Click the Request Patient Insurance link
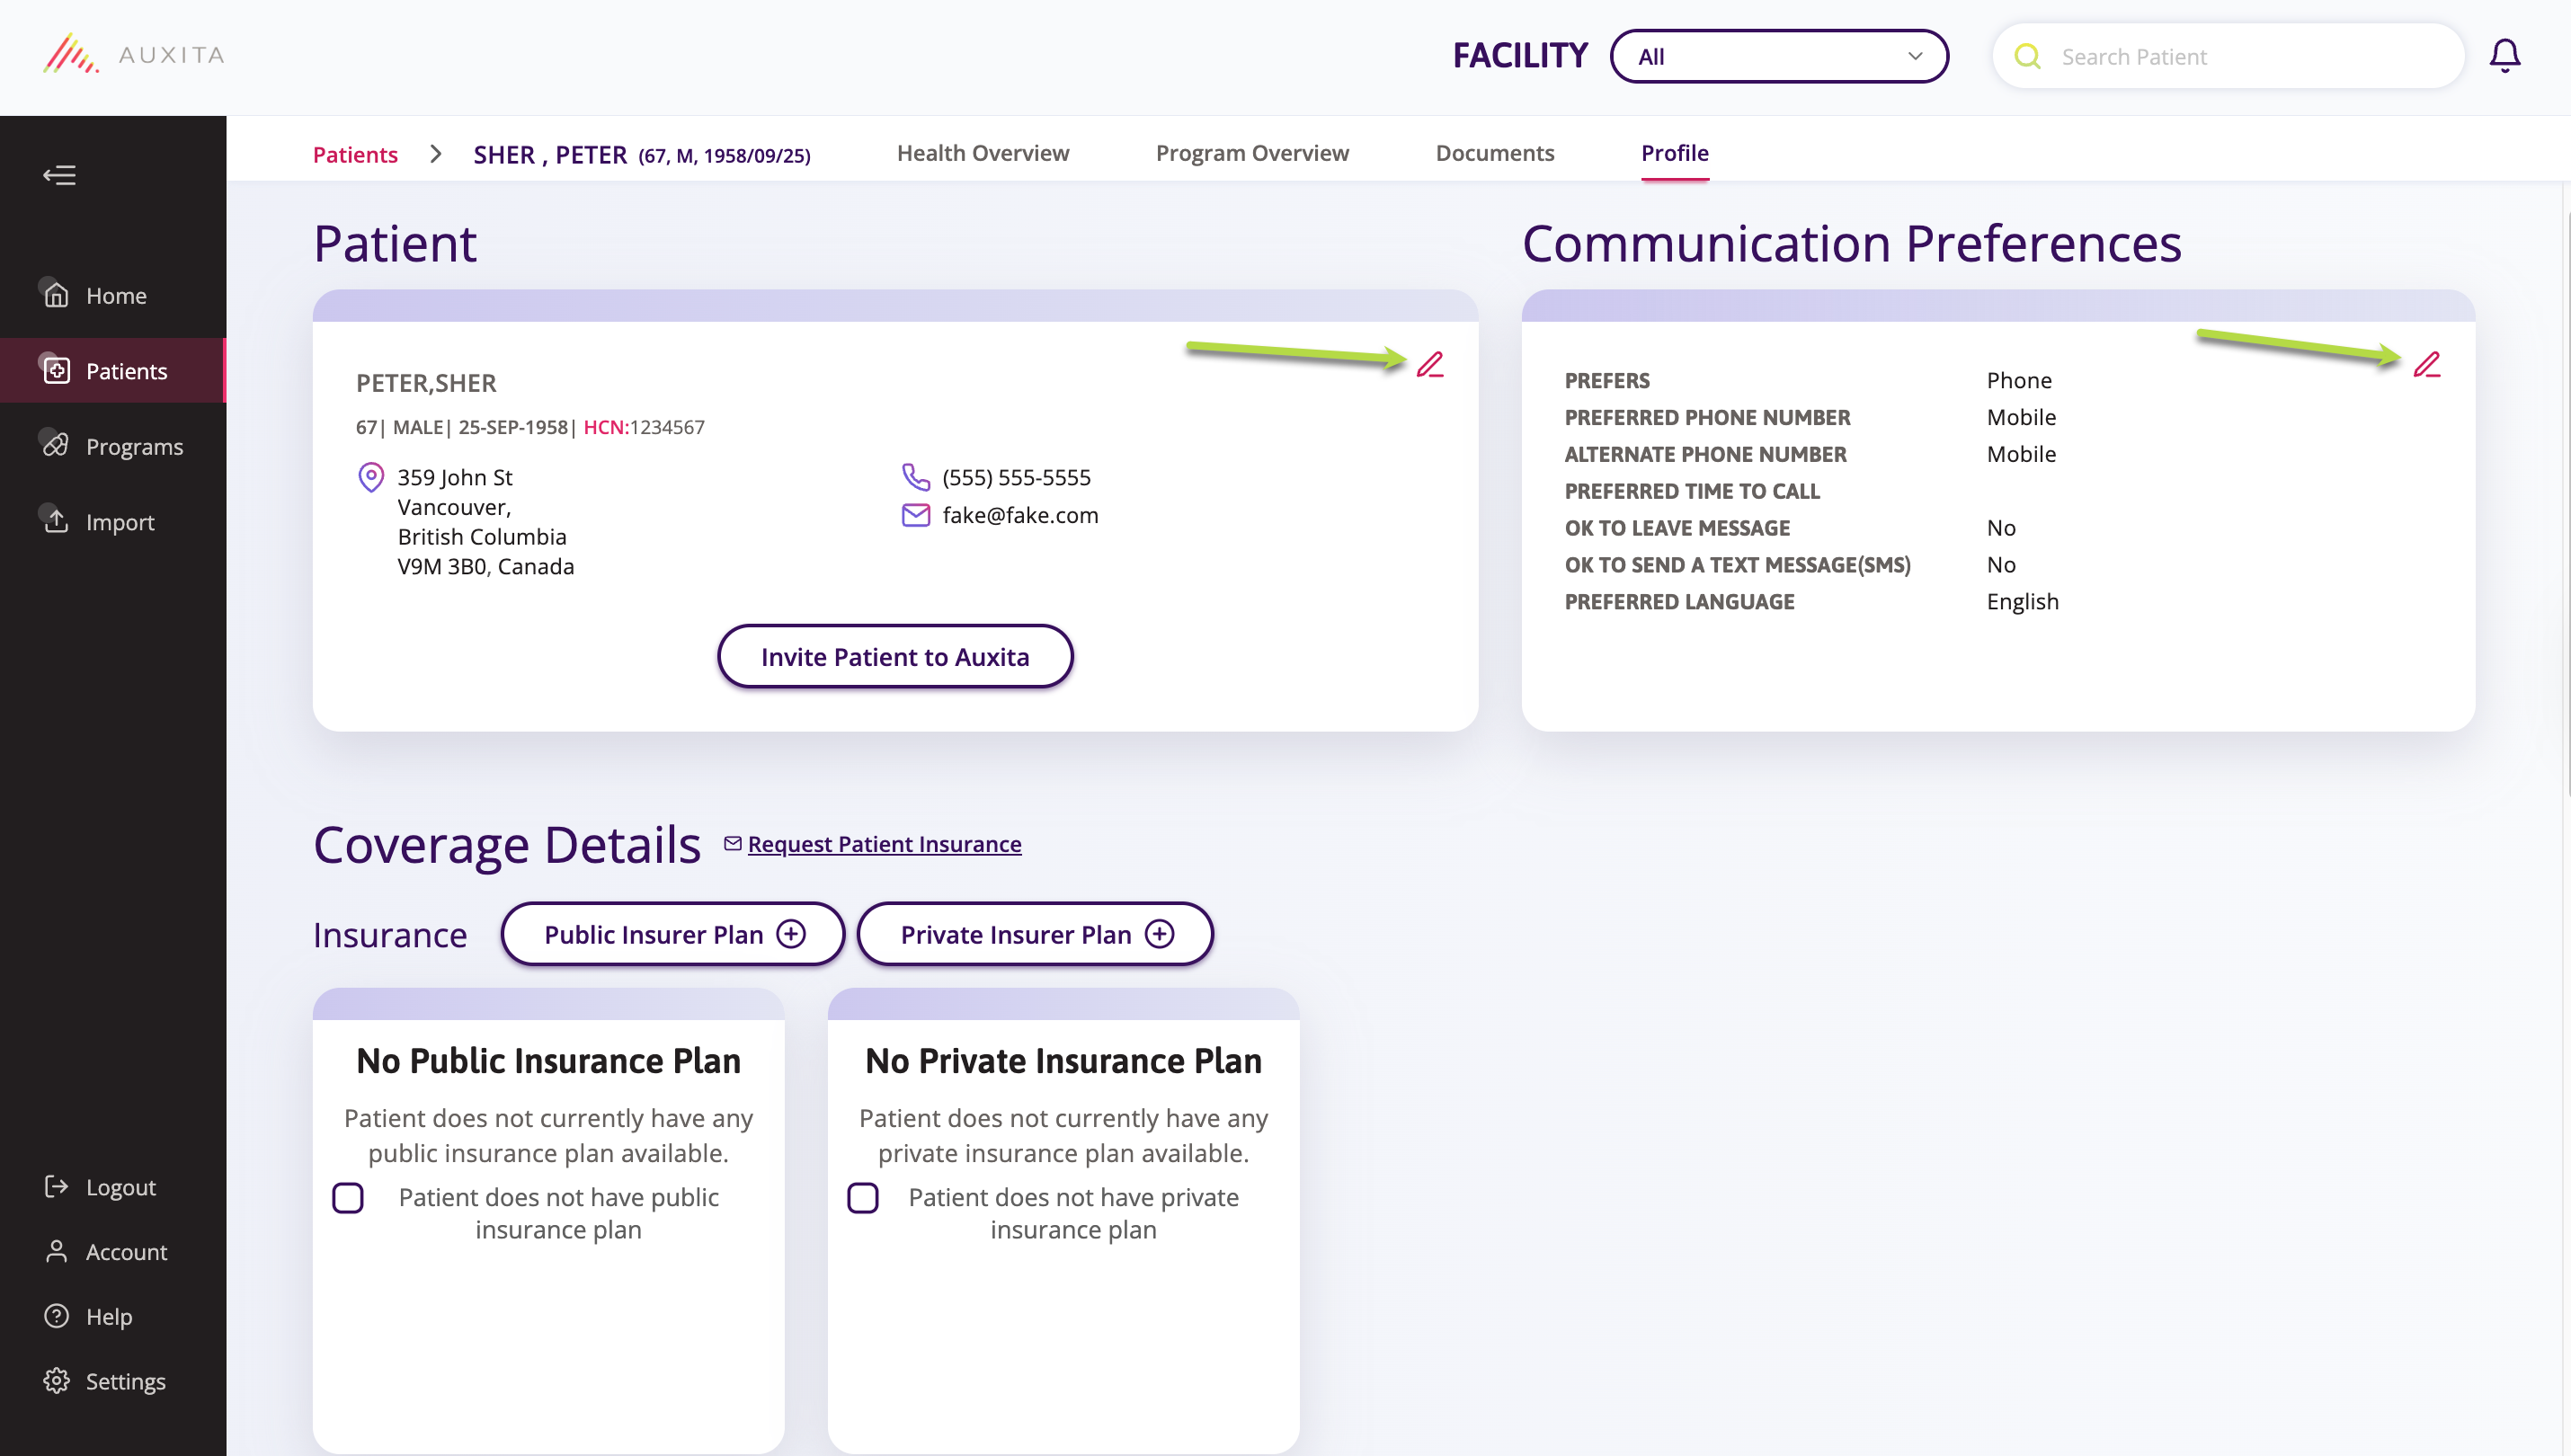Screen dimensions: 2571x1456 coord(884,844)
